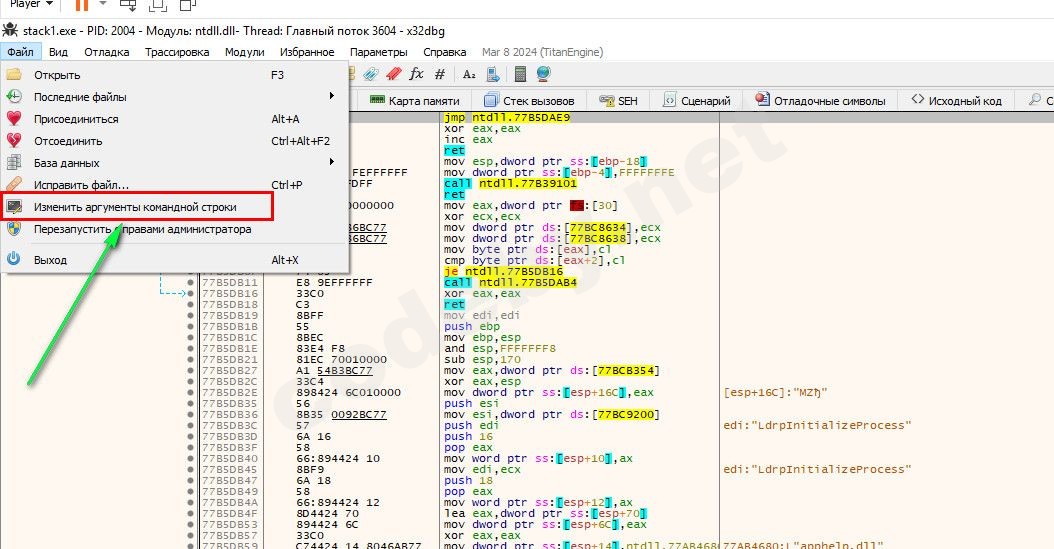1054x549 pixels.
Task: Open the 'Отладка' menu
Action: pos(106,52)
